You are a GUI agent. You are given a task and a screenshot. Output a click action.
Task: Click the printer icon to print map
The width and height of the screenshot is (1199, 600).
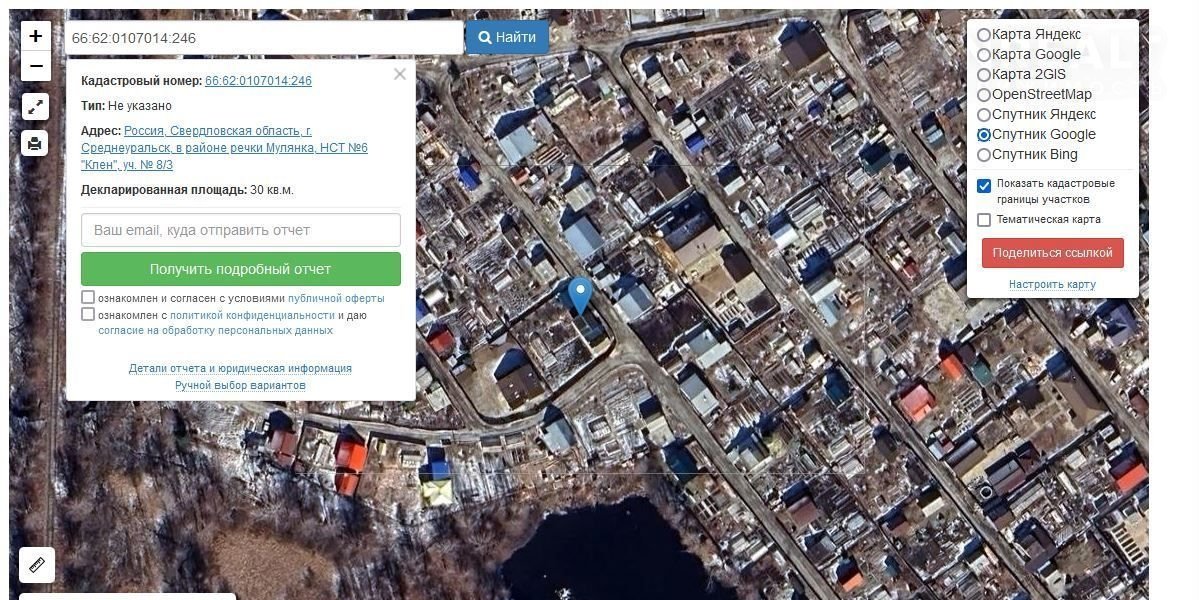click(x=35, y=143)
